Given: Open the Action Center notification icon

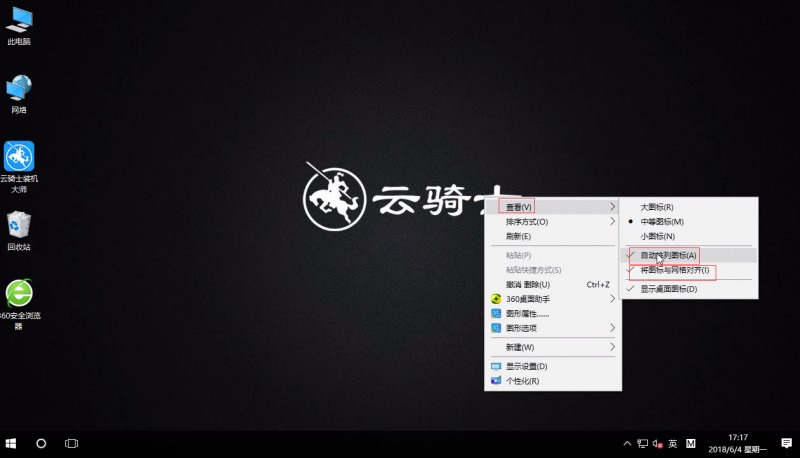Looking at the screenshot, I should click(x=786, y=444).
